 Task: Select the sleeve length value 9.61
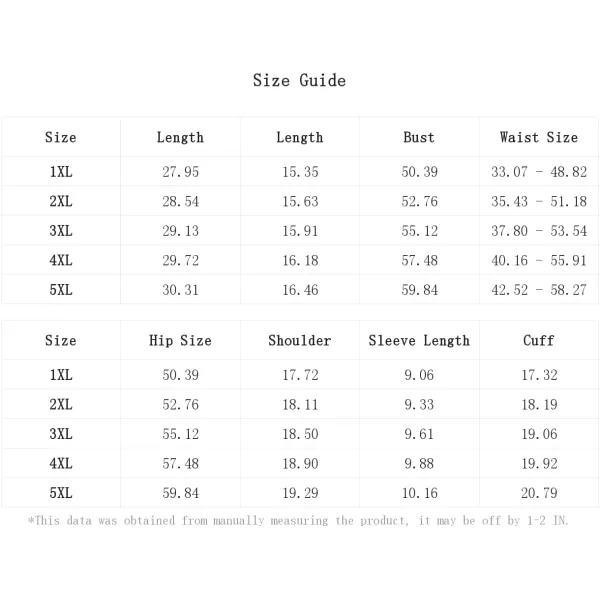tap(419, 434)
